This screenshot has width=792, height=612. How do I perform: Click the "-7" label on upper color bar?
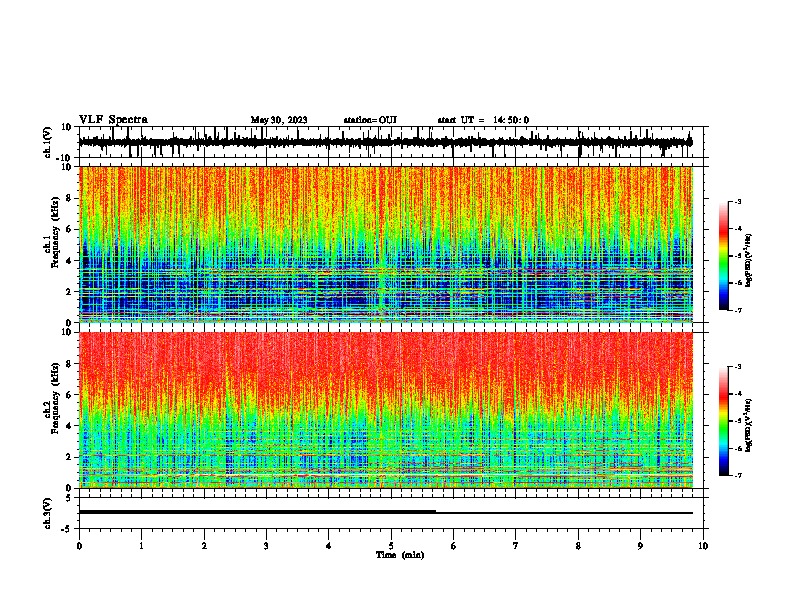pyautogui.click(x=738, y=310)
